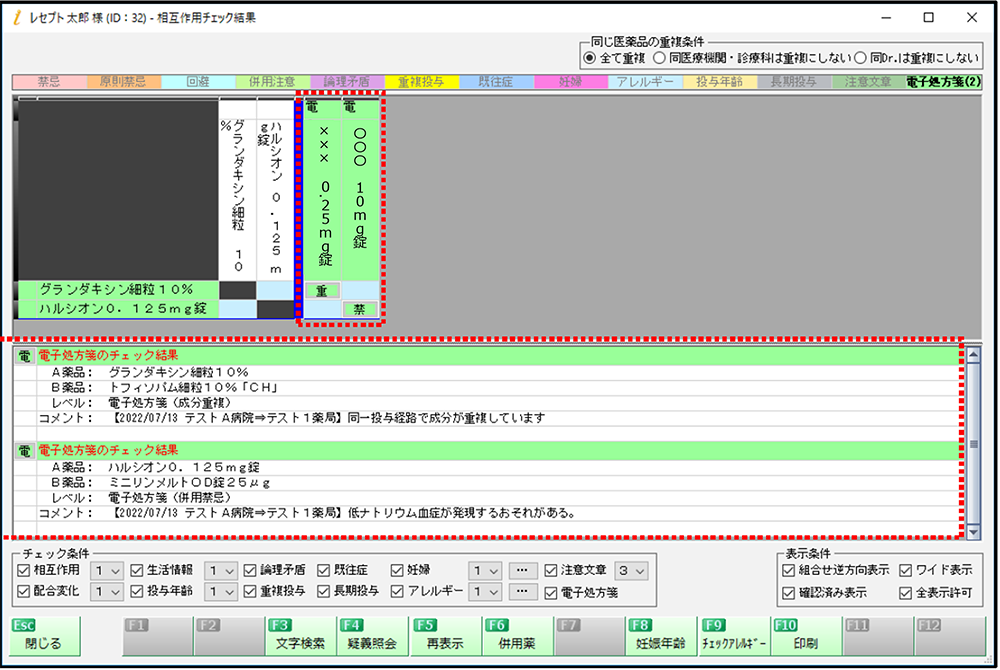Select 同Dr.は重複にしない option
1000x670 pixels.
860,58
